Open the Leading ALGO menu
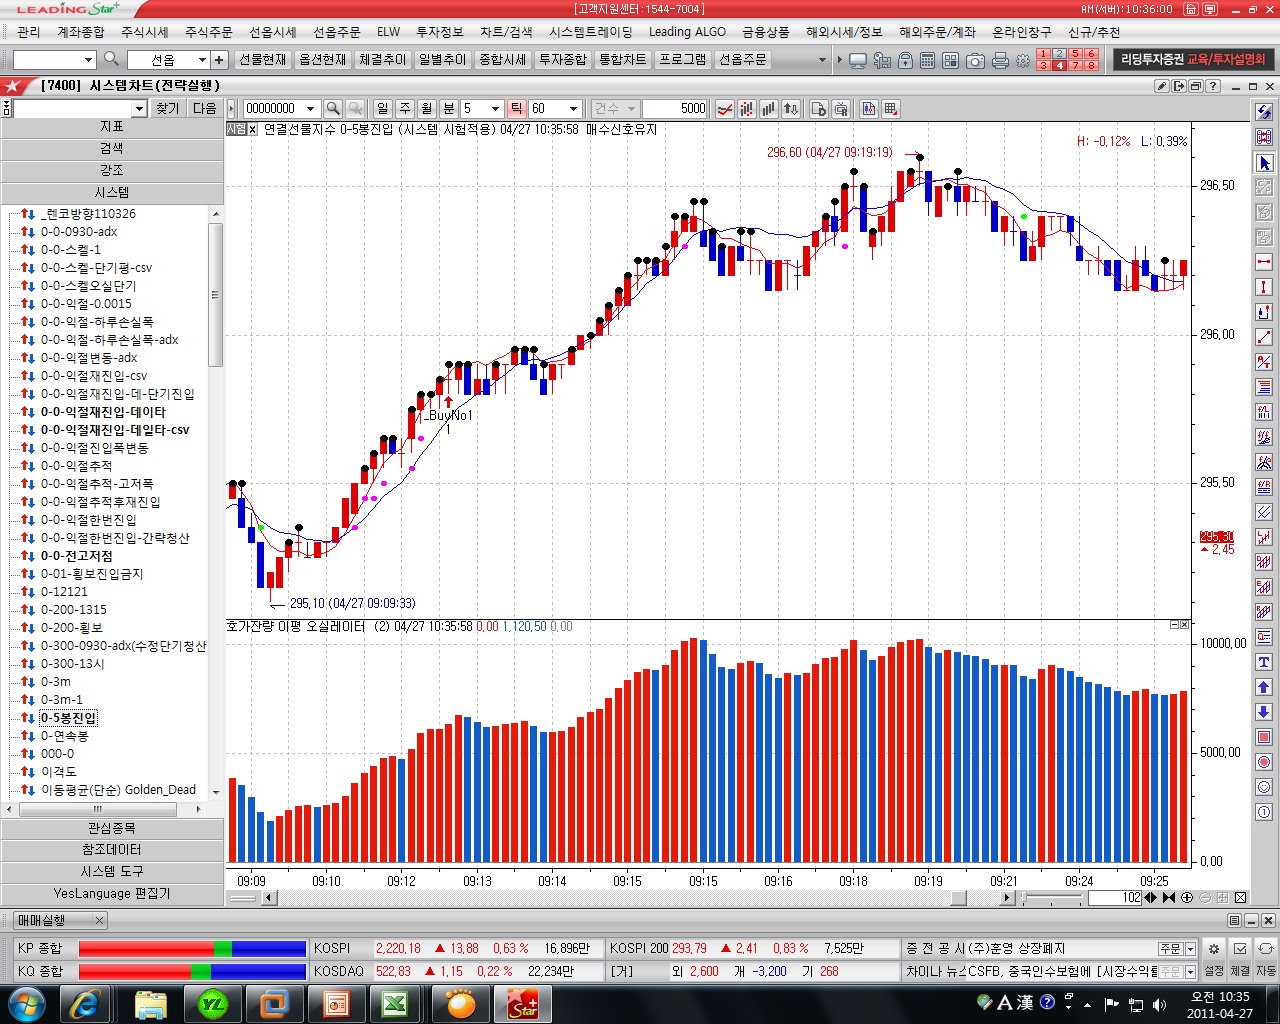Screen dimensions: 1280x1024 tap(687, 32)
